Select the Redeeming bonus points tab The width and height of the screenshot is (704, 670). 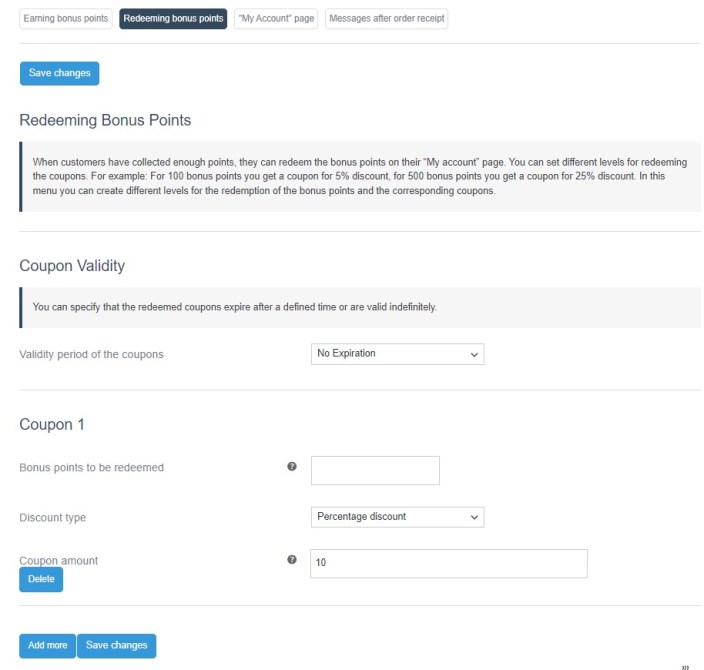pyautogui.click(x=173, y=19)
